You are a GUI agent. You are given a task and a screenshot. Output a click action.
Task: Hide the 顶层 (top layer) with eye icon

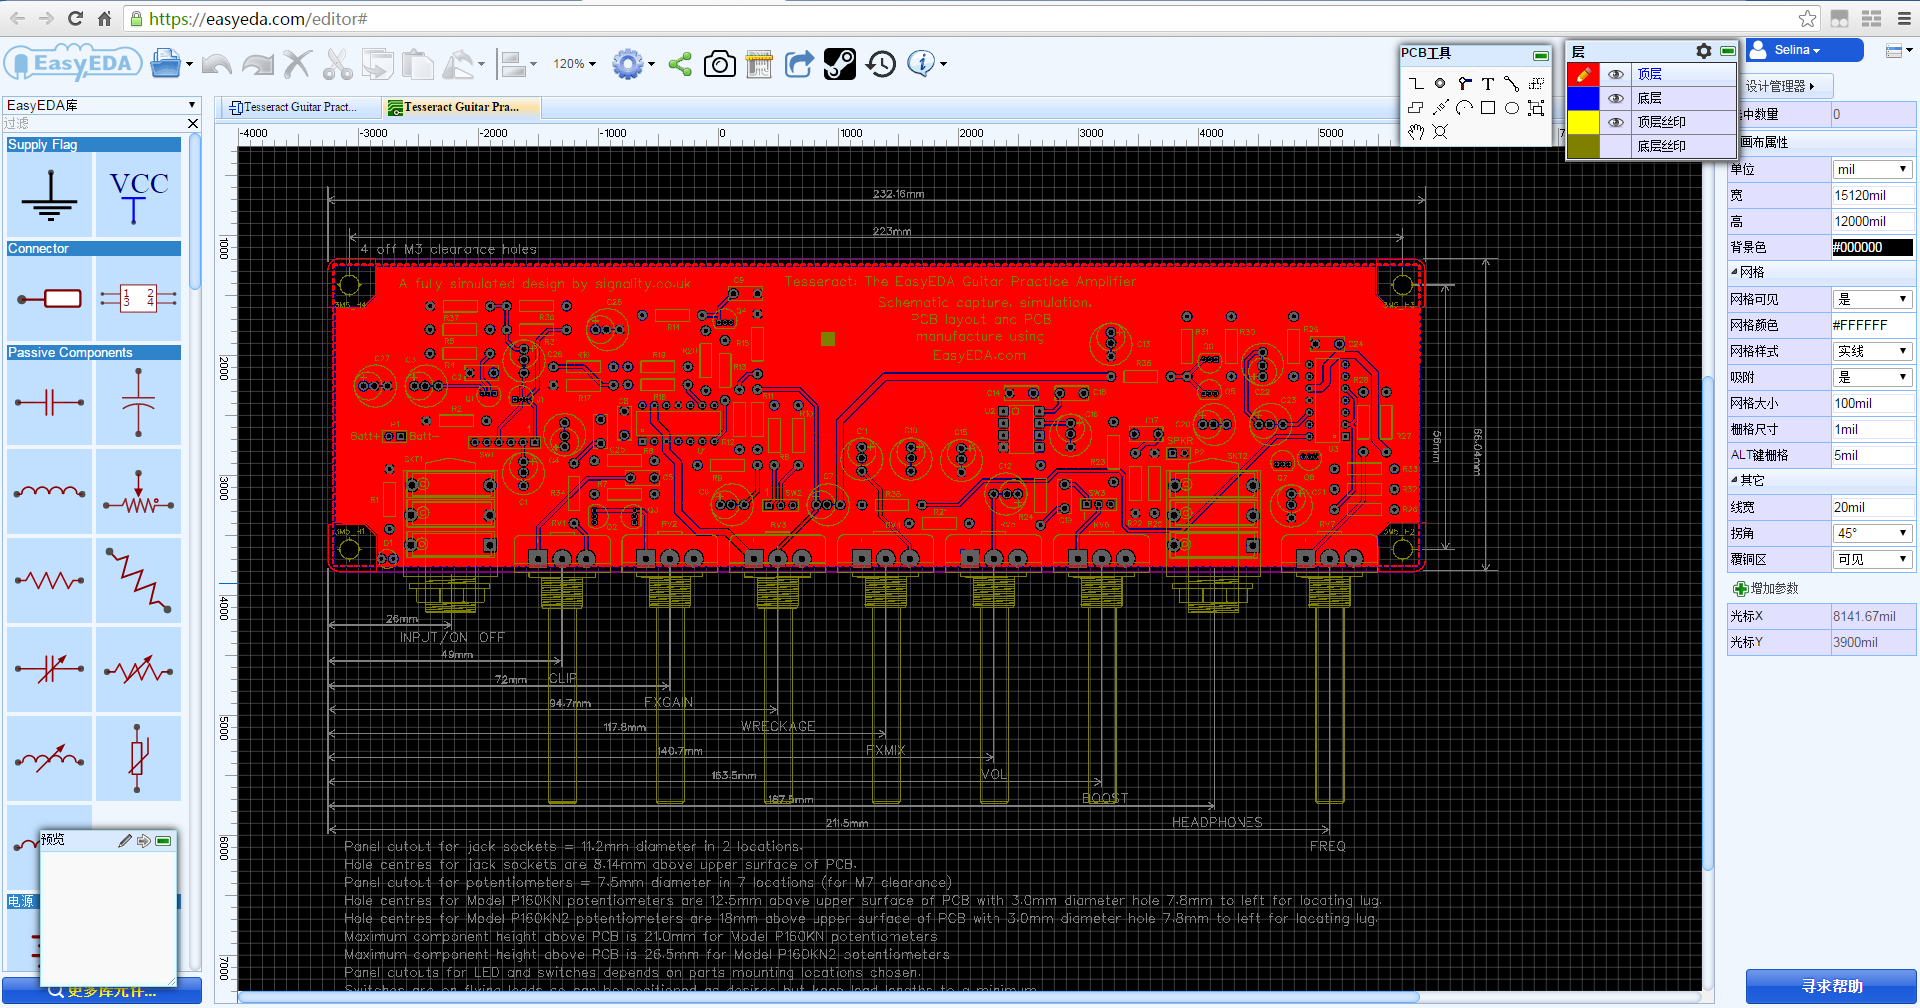pyautogui.click(x=1615, y=75)
